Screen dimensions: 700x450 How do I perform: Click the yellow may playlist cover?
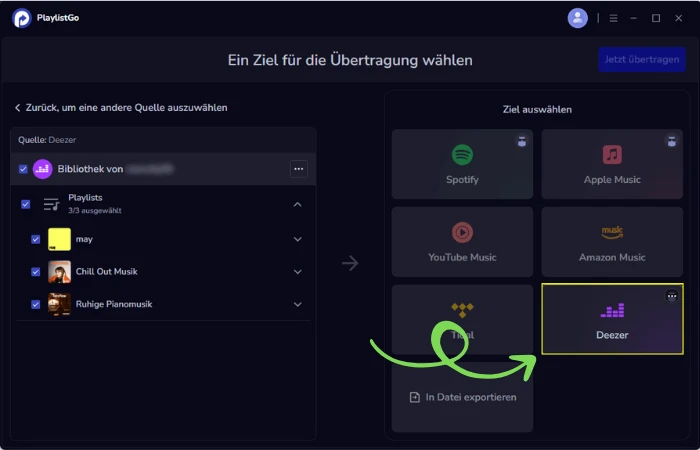59,239
